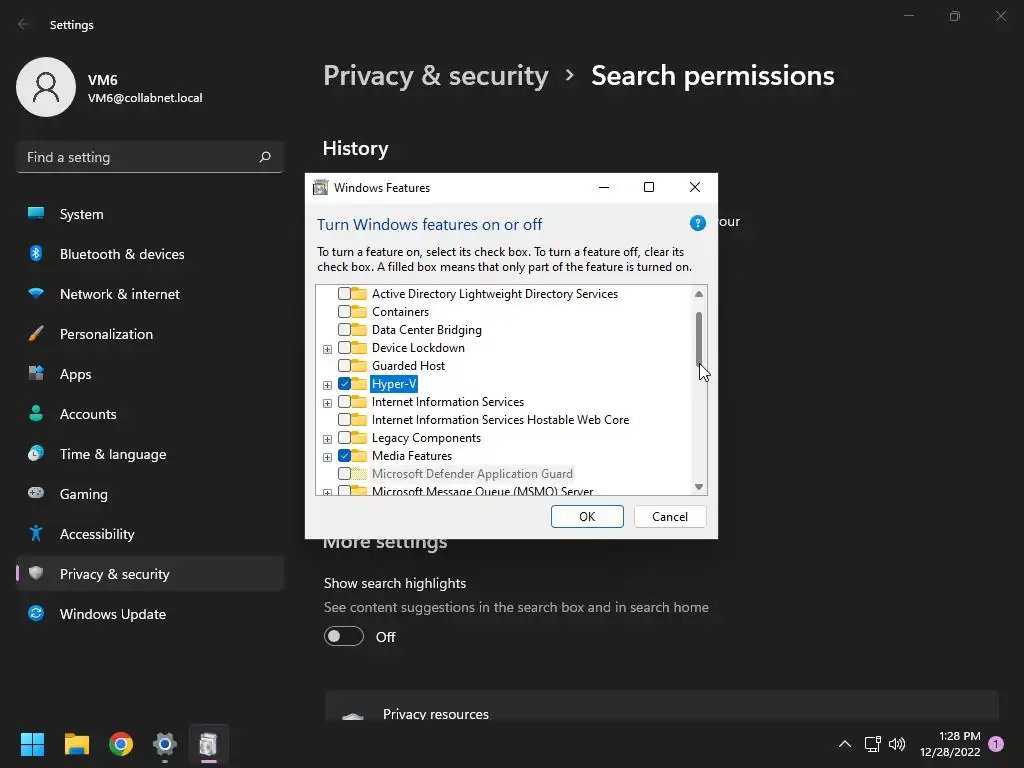Click the features list scrollbar down arrow
The width and height of the screenshot is (1024, 768).
699,487
